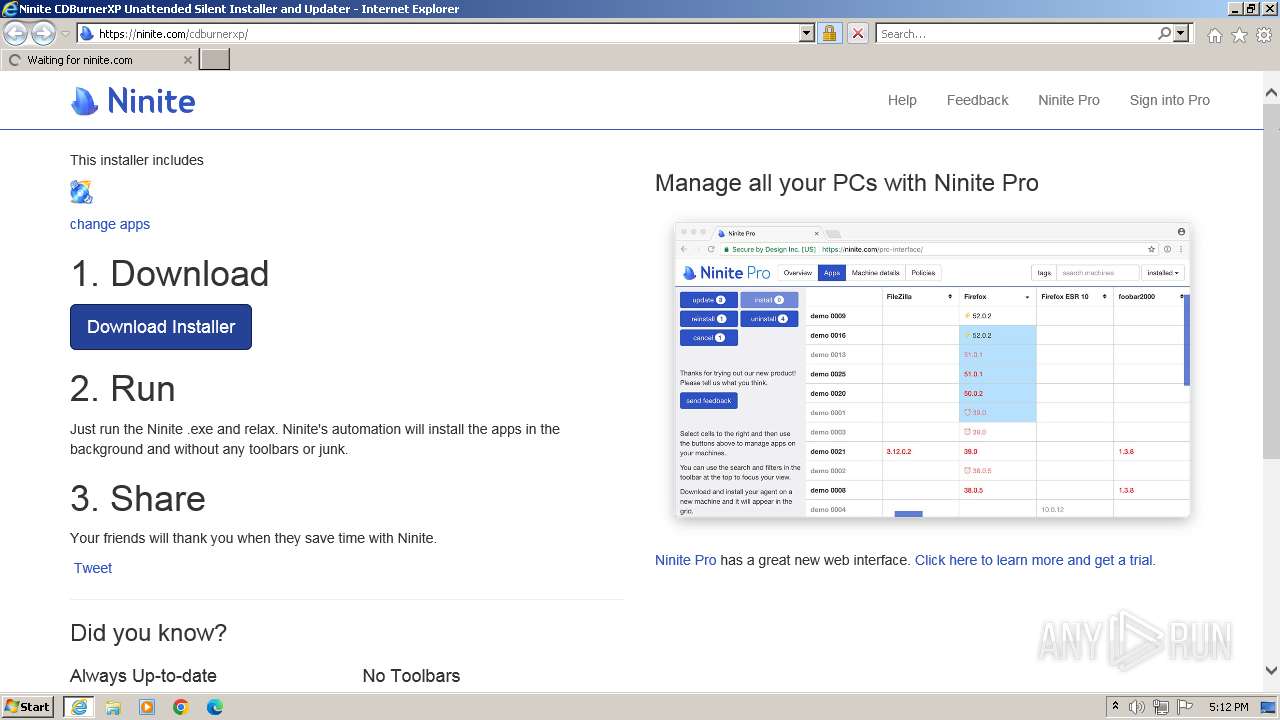Screen dimensions: 1280x720
Task: Click the CDBurnerXP app icon
Action: pos(81,192)
